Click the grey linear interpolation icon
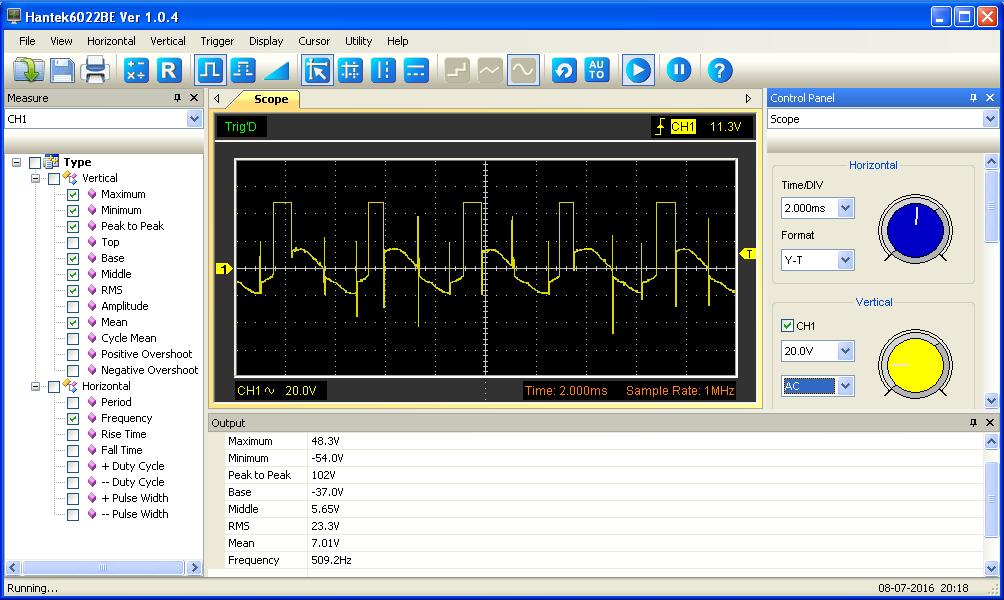1004x600 pixels. click(x=490, y=70)
